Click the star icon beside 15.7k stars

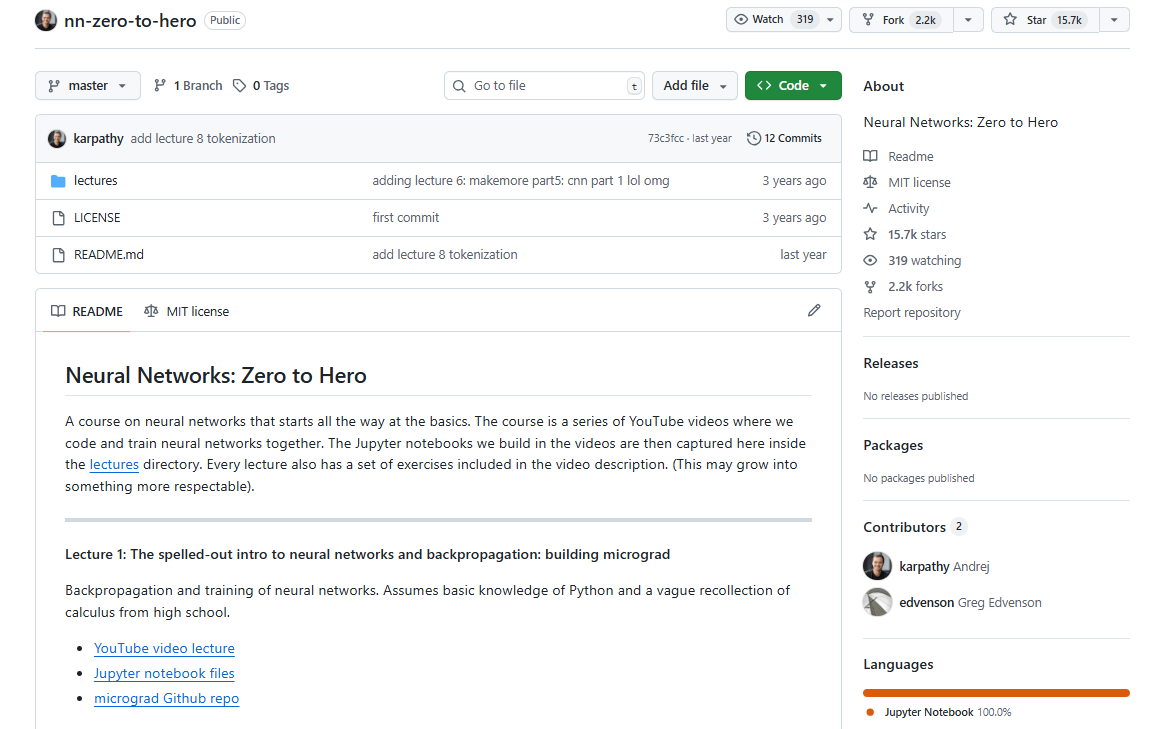coord(871,234)
